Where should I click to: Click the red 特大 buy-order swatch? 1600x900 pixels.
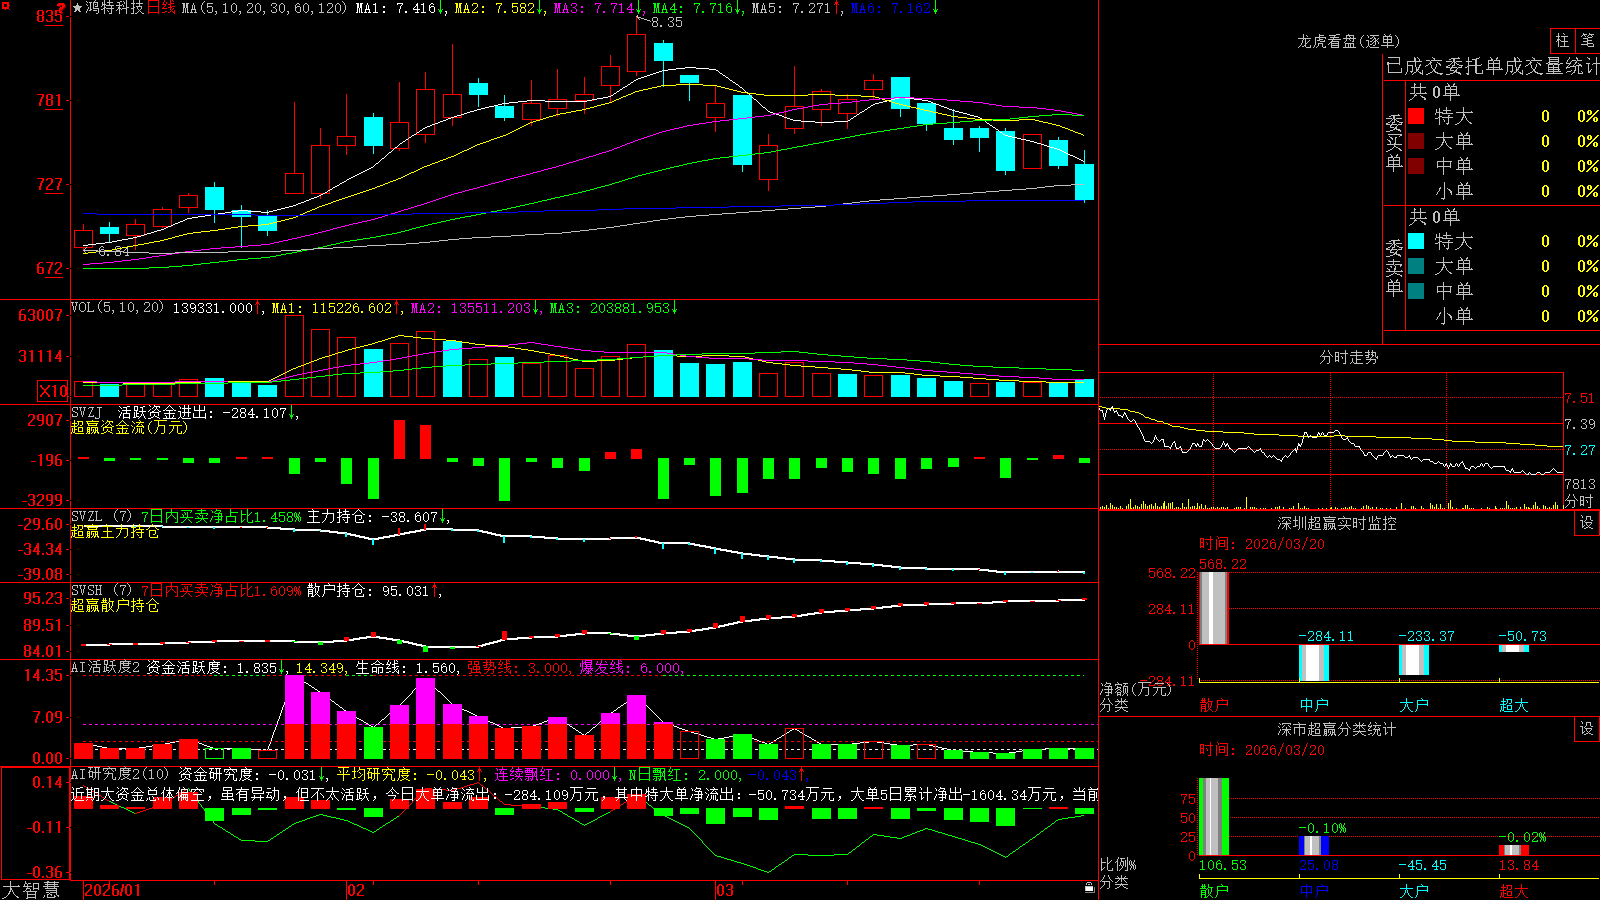pyautogui.click(x=1416, y=116)
